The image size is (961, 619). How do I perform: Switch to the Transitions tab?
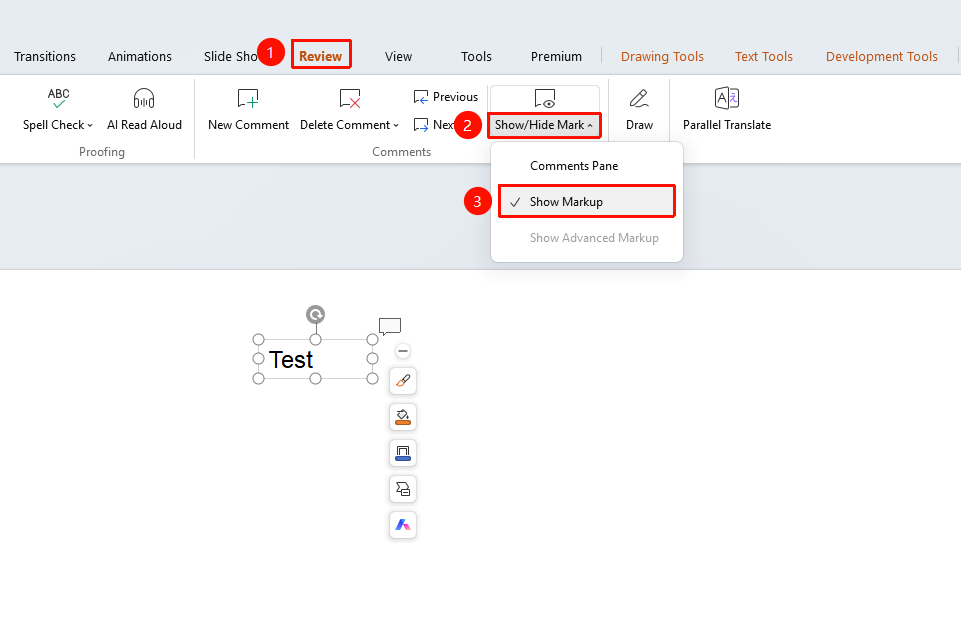tap(45, 56)
